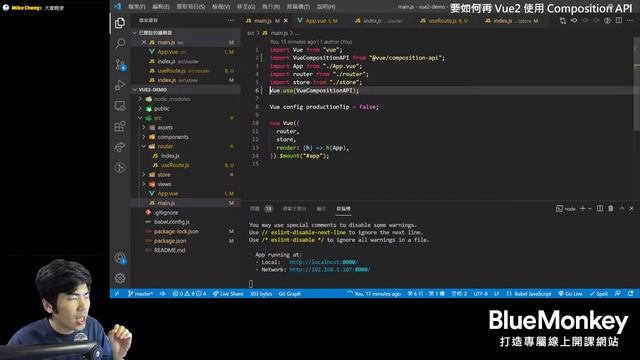Click the Split Editor icon in the editor toolbar
This screenshot has width=640, height=360.
coord(619,20)
